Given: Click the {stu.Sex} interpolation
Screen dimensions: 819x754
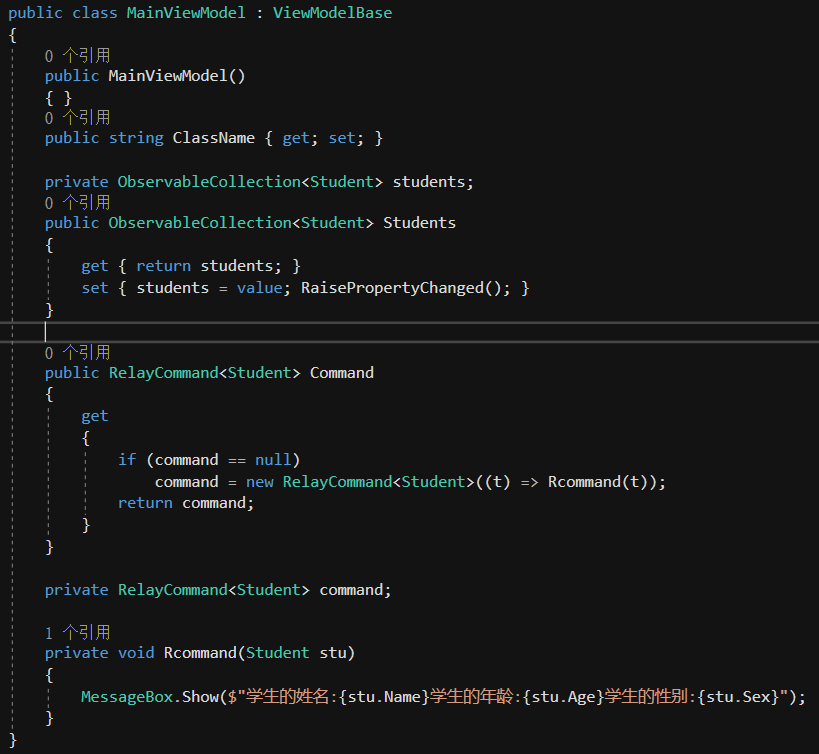Looking at the screenshot, I should [738, 697].
